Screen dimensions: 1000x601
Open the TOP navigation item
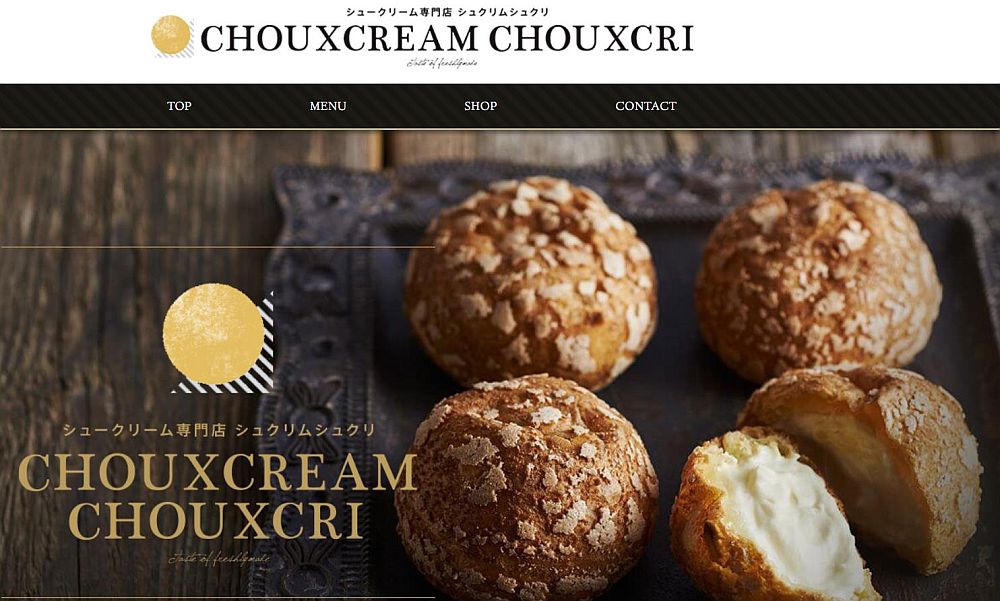point(179,106)
